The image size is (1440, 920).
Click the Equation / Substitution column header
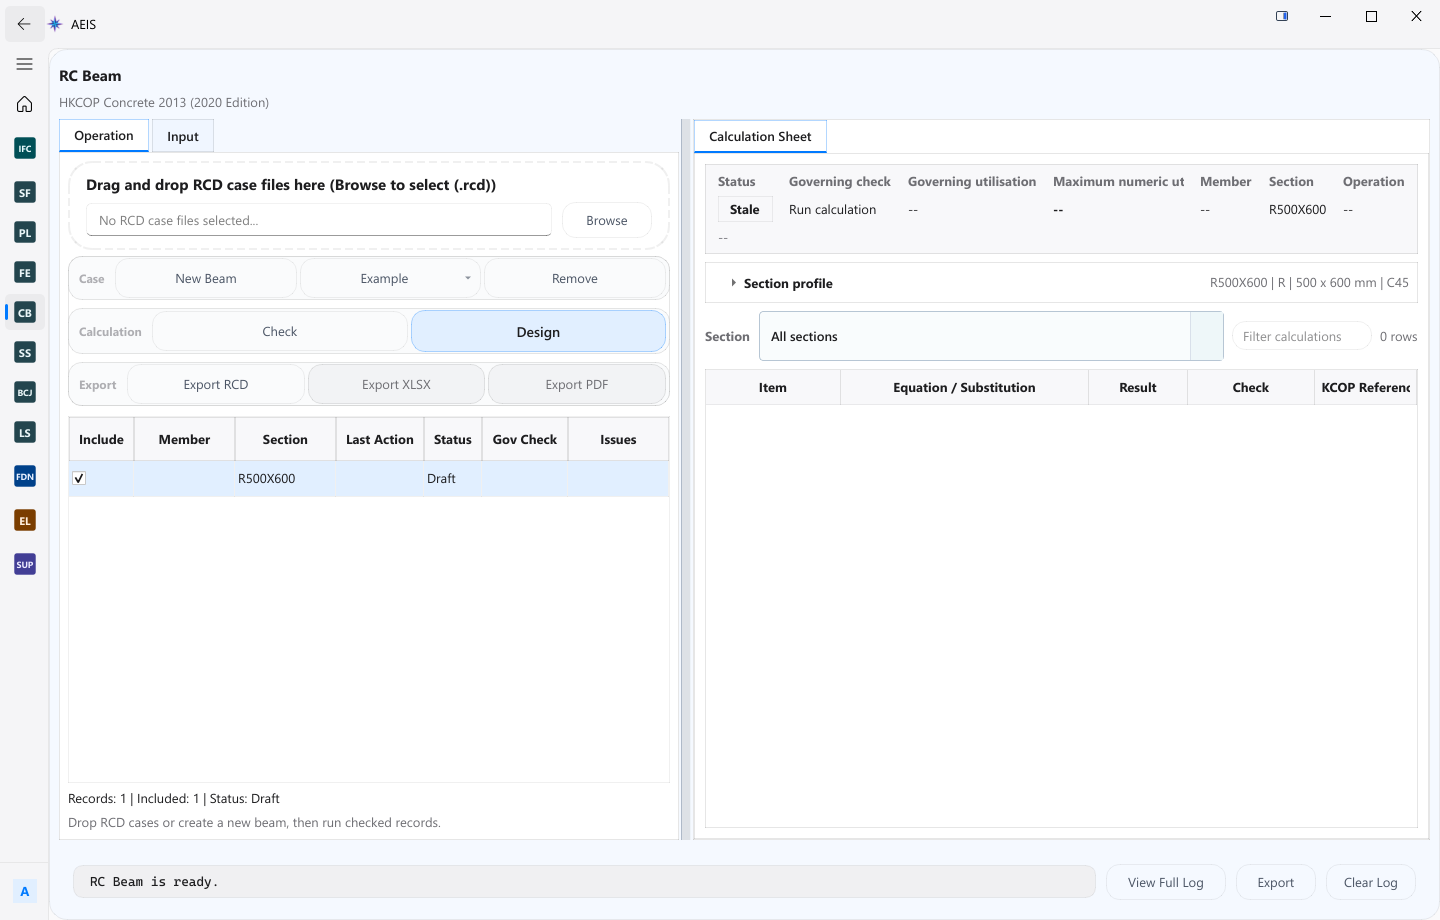(x=964, y=387)
